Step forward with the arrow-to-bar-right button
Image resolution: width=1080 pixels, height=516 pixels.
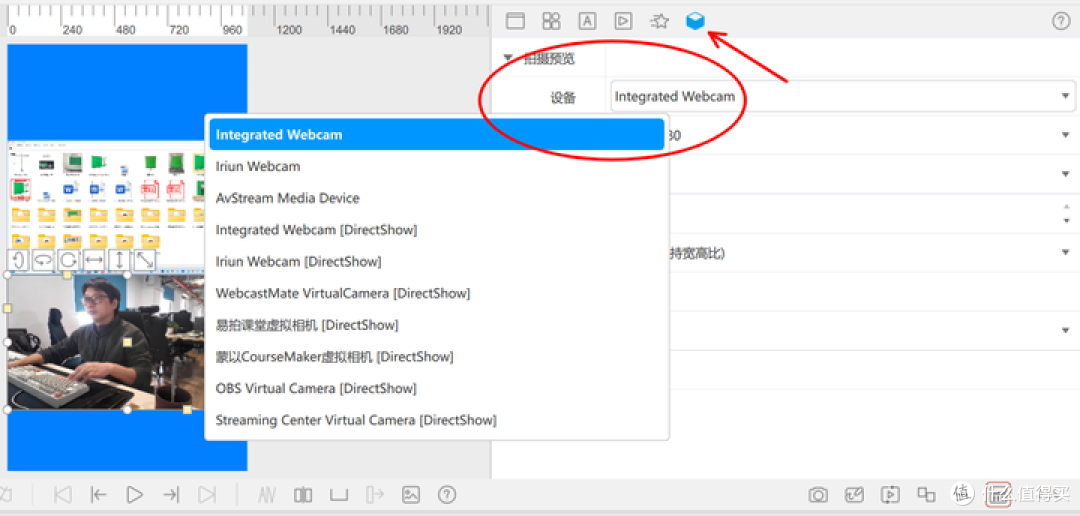[x=171, y=494]
